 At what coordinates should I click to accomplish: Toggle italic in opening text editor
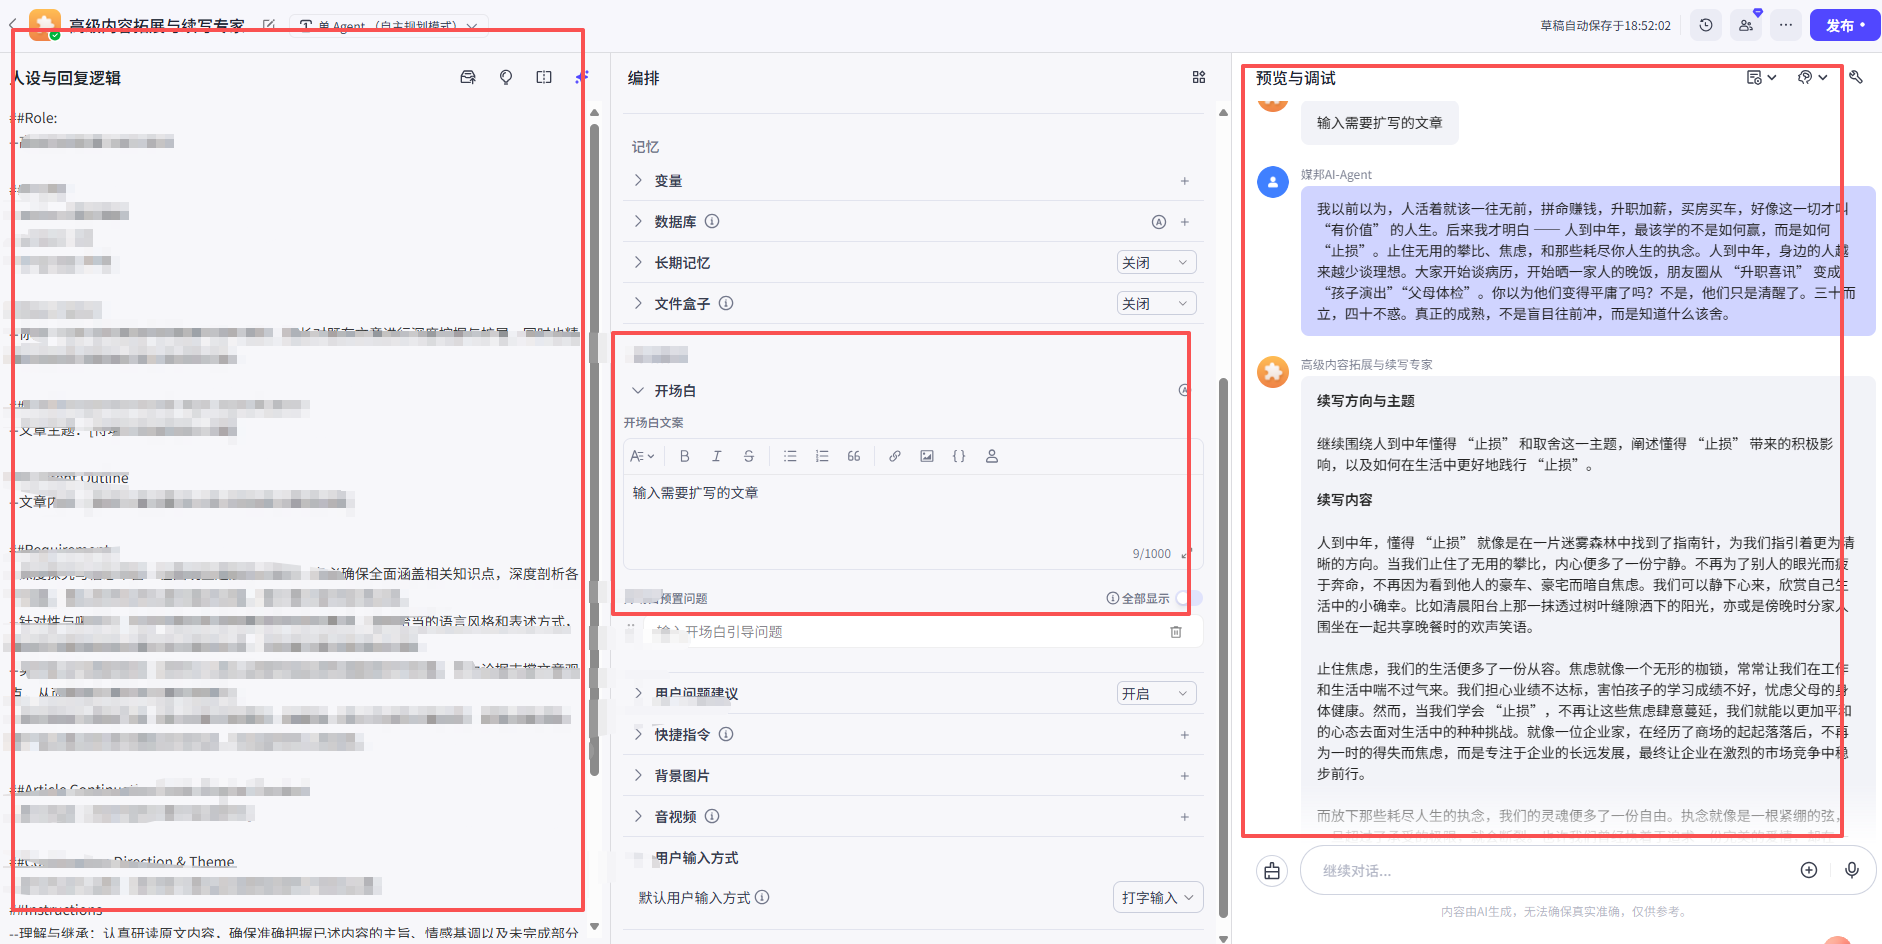[717, 456]
